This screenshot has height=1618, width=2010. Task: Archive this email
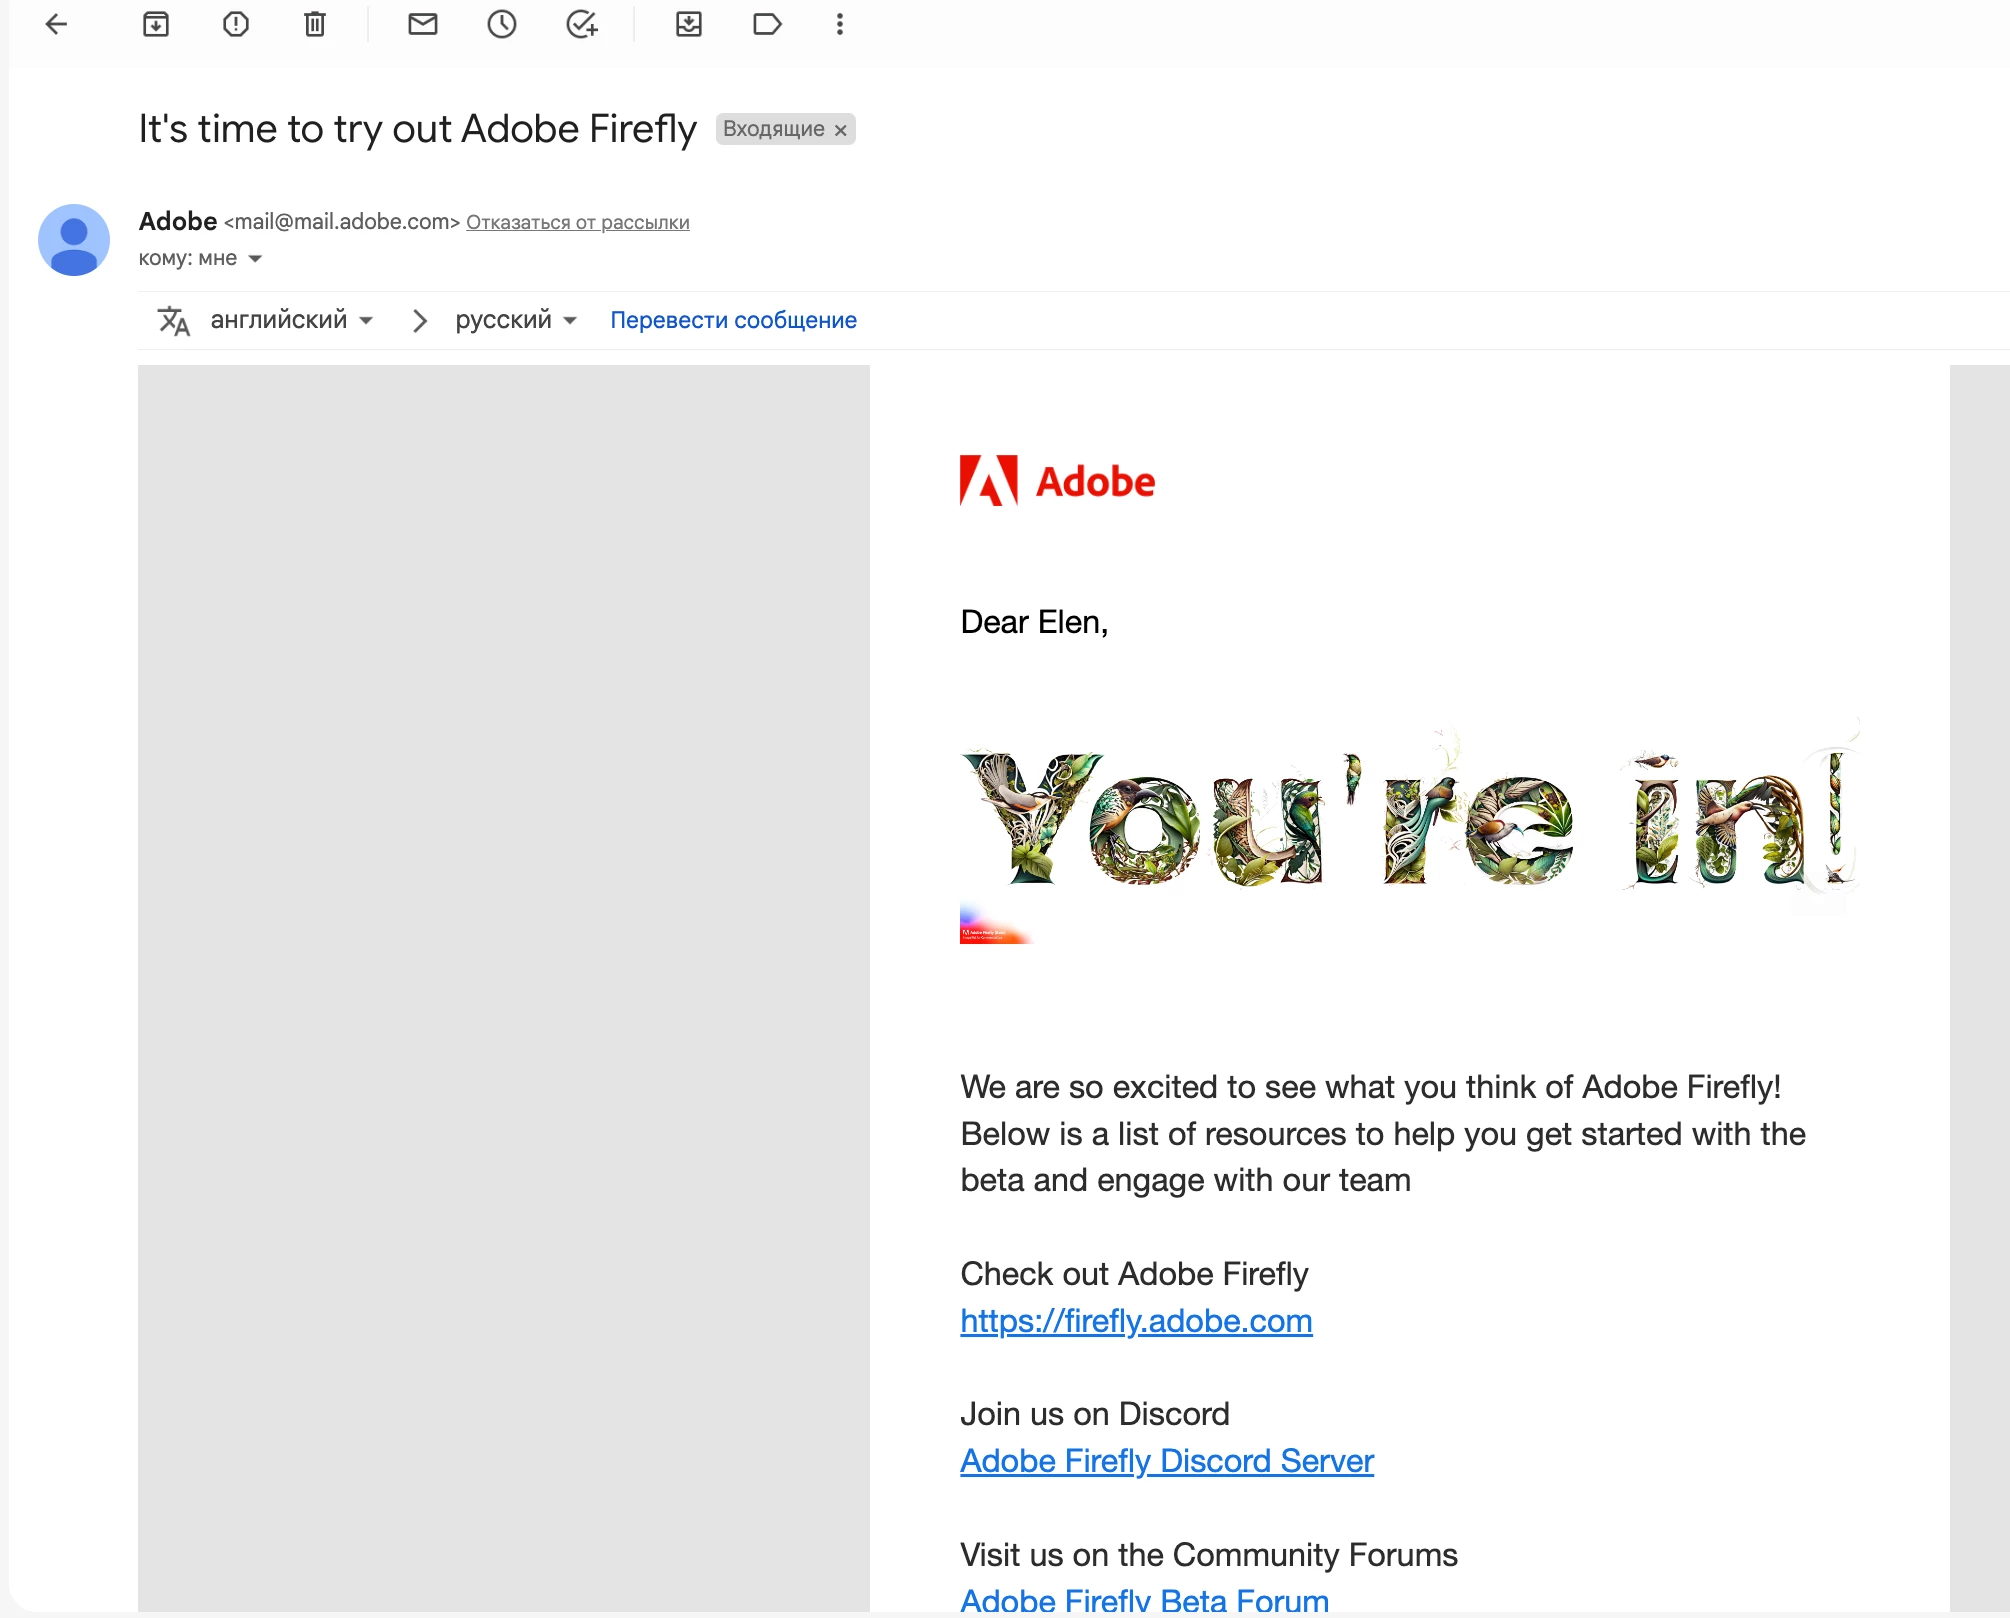tap(156, 24)
